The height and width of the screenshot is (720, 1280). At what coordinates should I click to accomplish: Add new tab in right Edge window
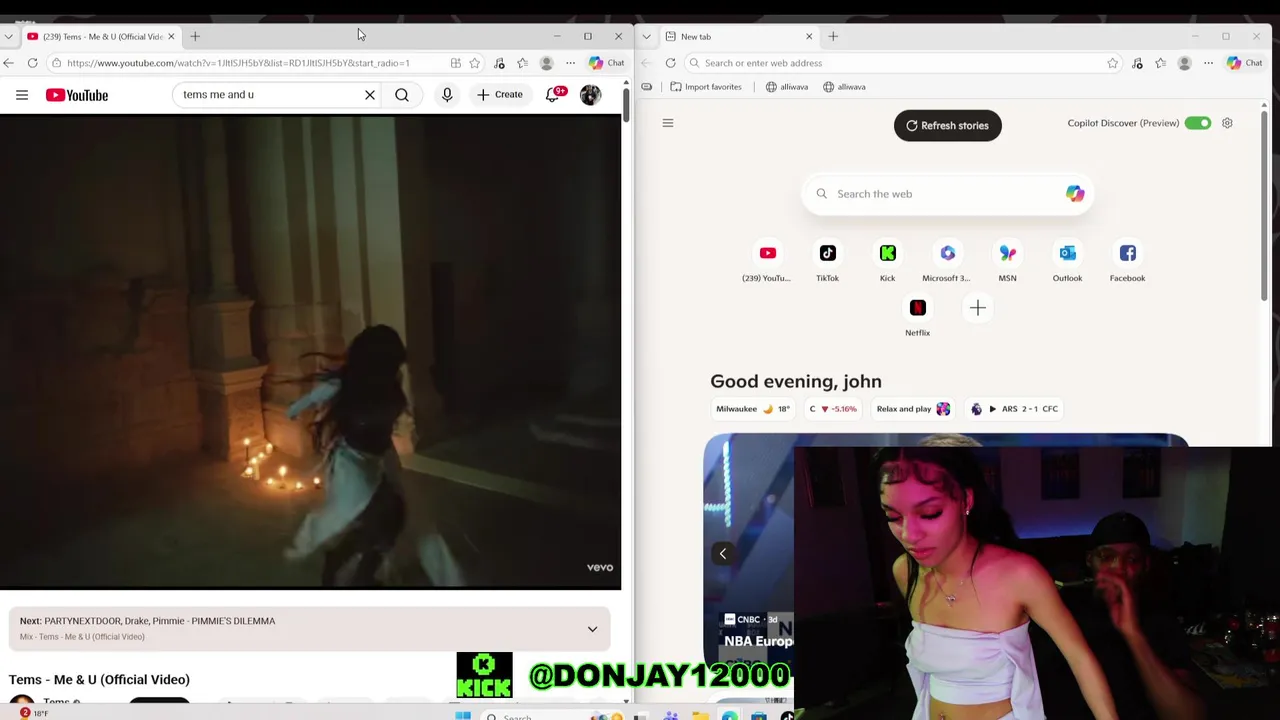click(x=833, y=36)
